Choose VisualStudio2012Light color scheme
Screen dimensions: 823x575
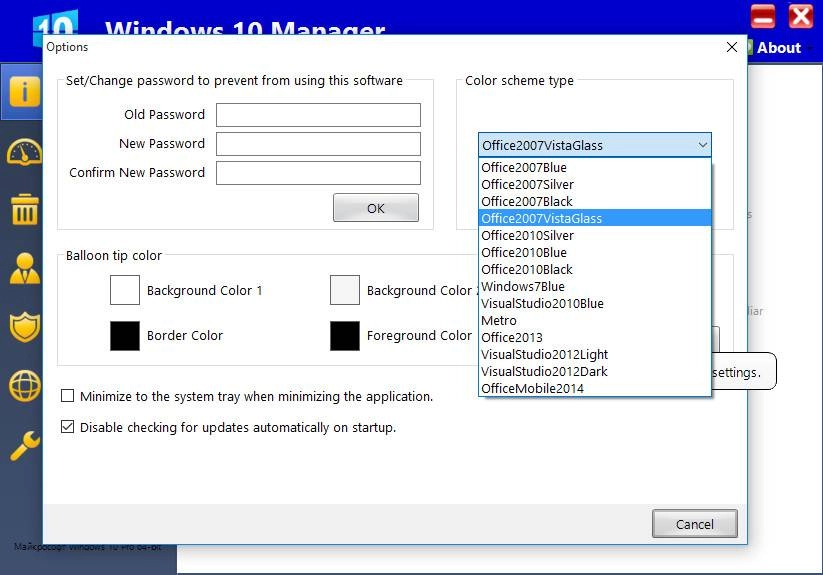tap(595, 354)
